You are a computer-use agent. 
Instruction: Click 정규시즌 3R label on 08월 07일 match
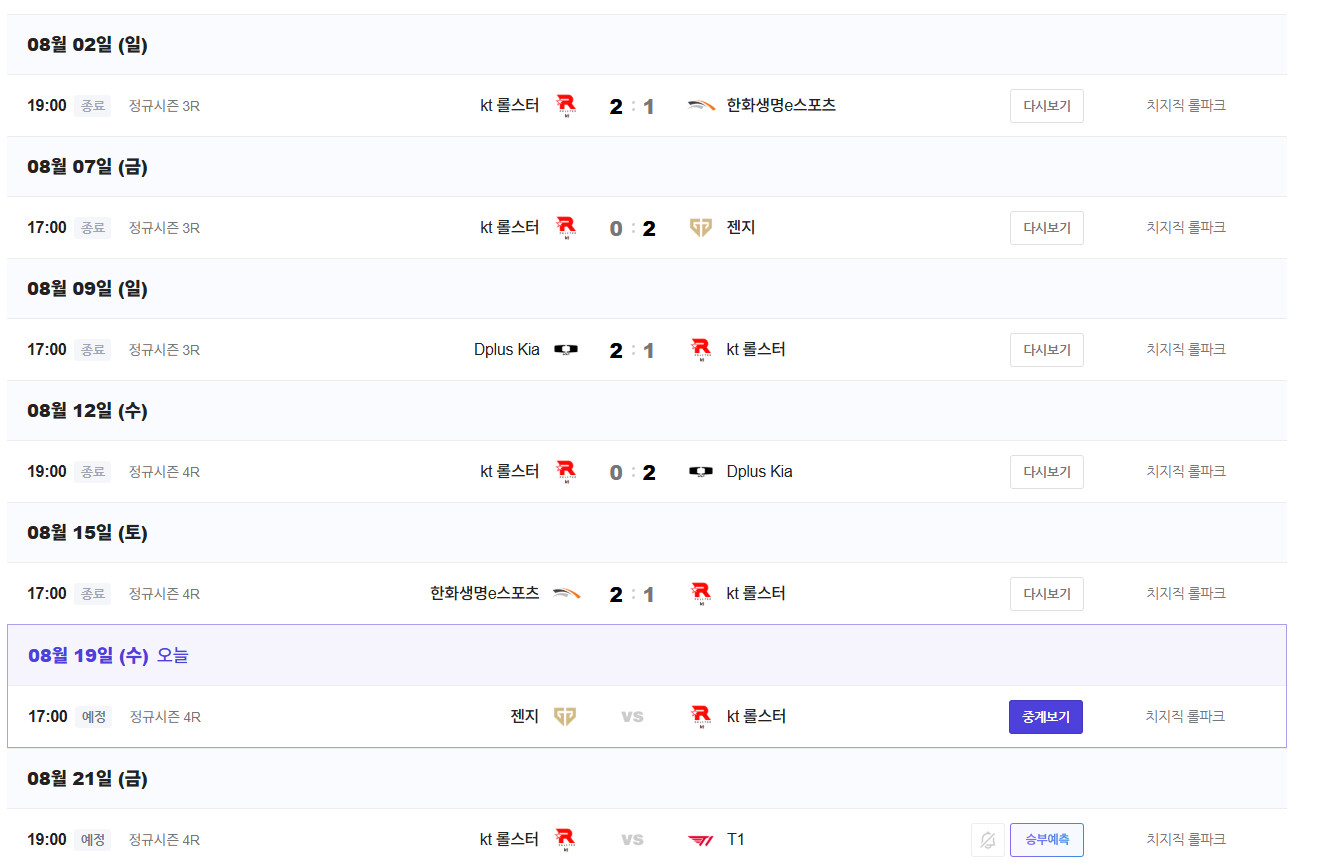pyautogui.click(x=164, y=228)
